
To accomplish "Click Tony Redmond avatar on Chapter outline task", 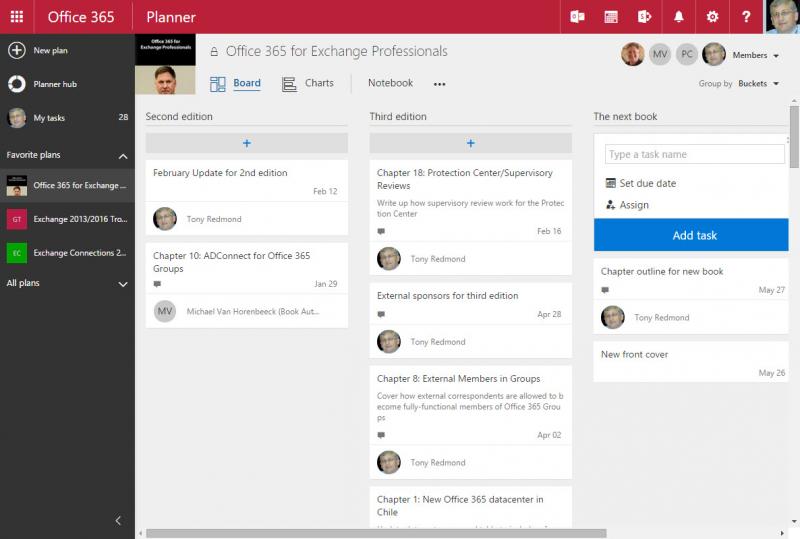I will click(x=613, y=317).
